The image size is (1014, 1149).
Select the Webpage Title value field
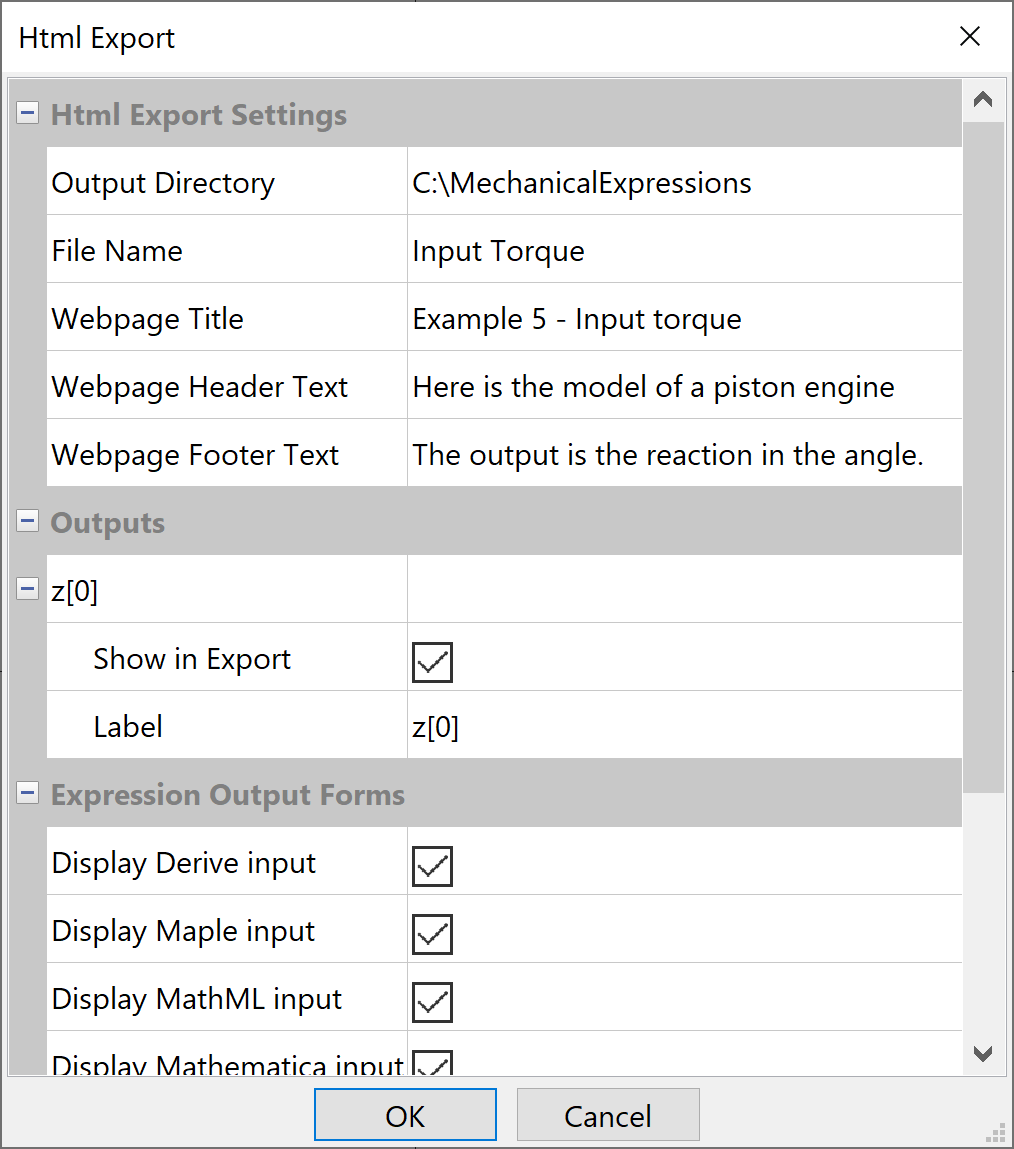tap(683, 319)
